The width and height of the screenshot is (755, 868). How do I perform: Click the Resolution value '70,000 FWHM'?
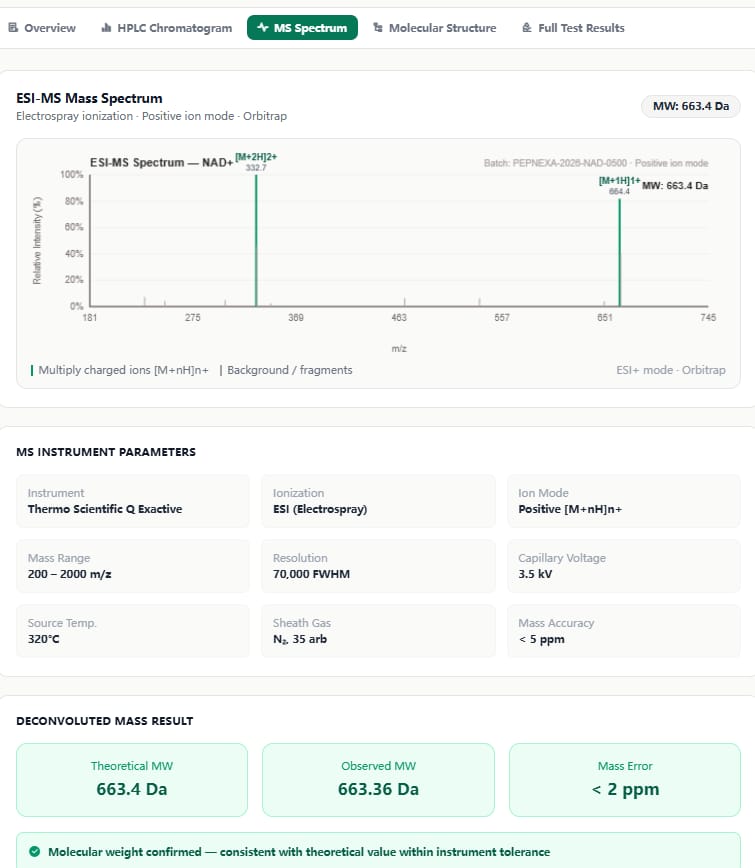pos(311,574)
